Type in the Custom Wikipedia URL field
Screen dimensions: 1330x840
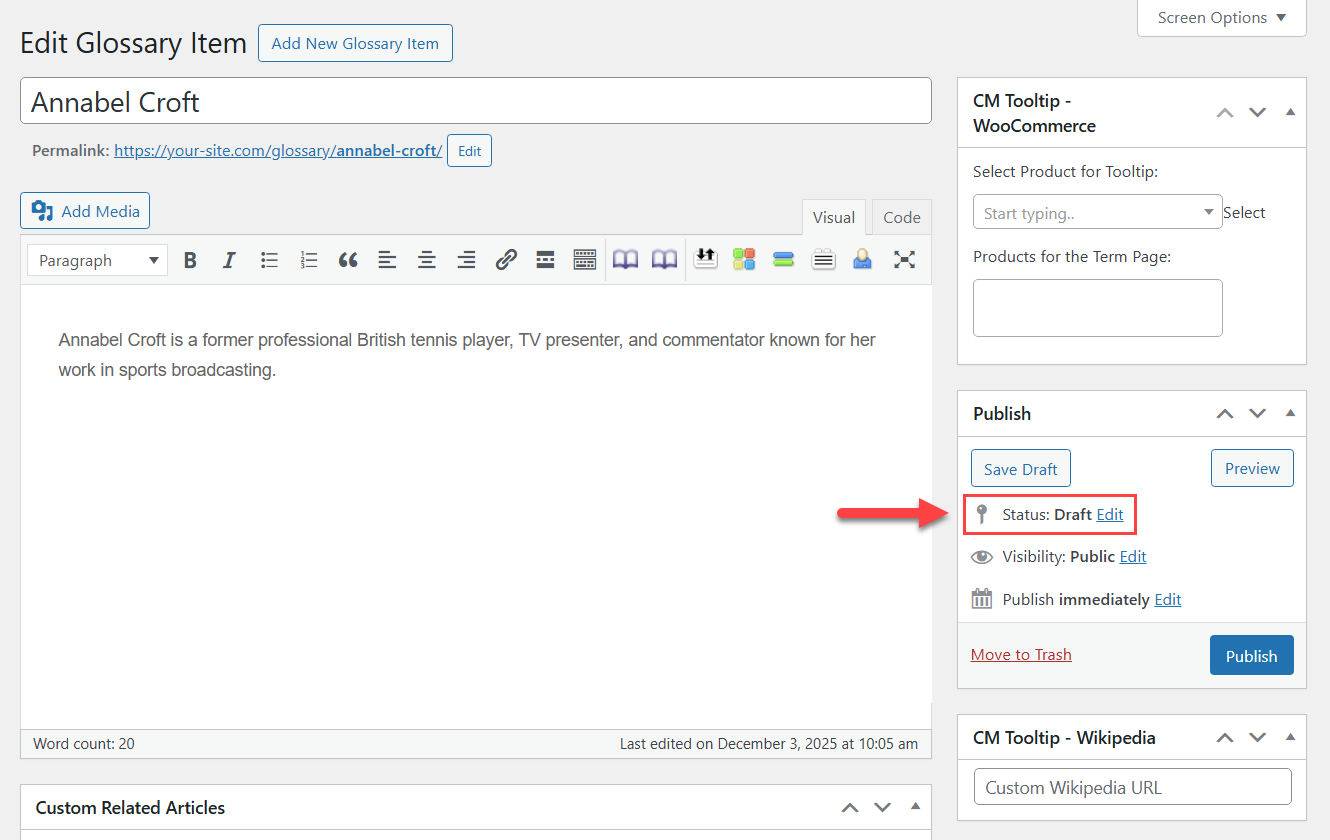coord(1132,787)
